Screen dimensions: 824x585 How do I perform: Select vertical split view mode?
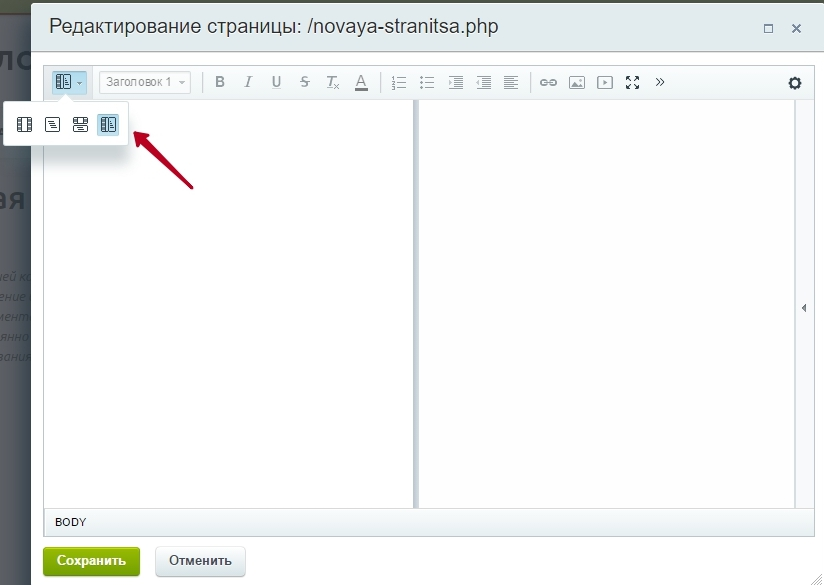(108, 125)
